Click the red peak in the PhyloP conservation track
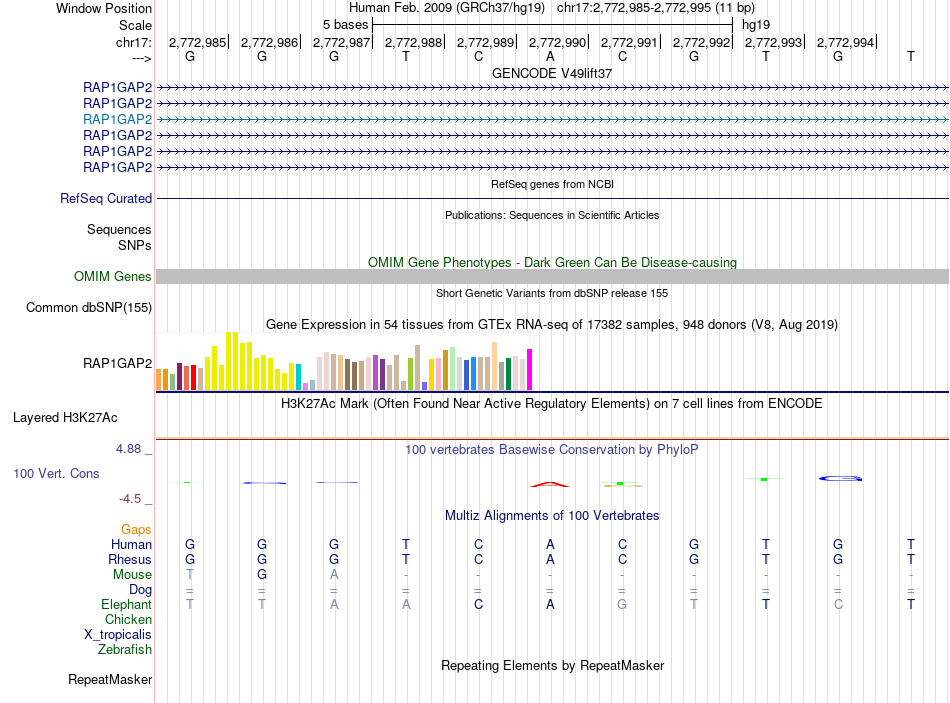This screenshot has height=703, width=950. (x=550, y=484)
